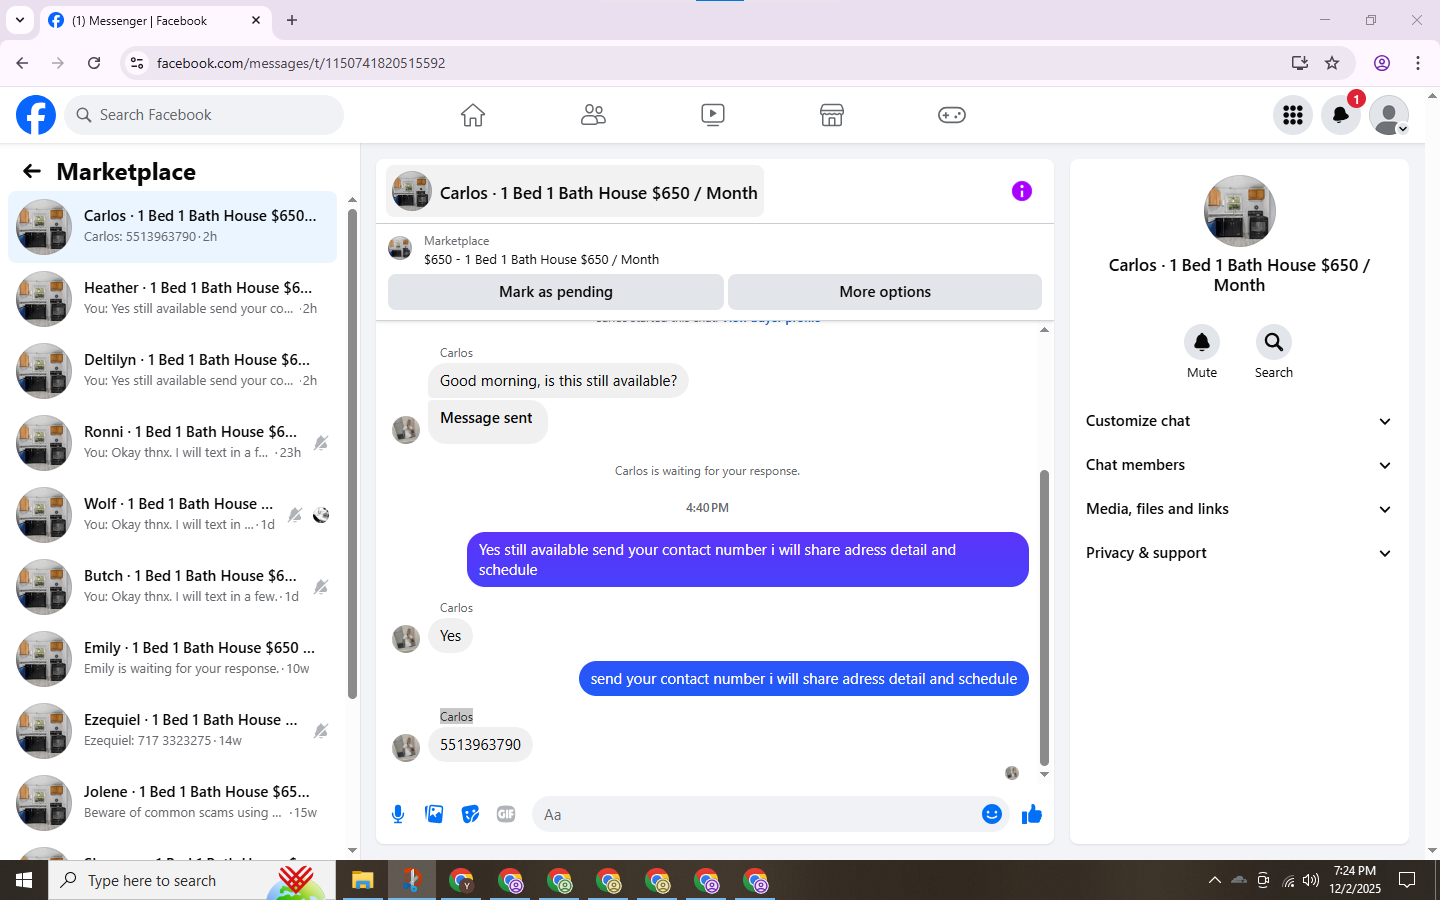The height and width of the screenshot is (900, 1440).
Task: Go back using the Marketplace back arrow
Action: [x=32, y=171]
